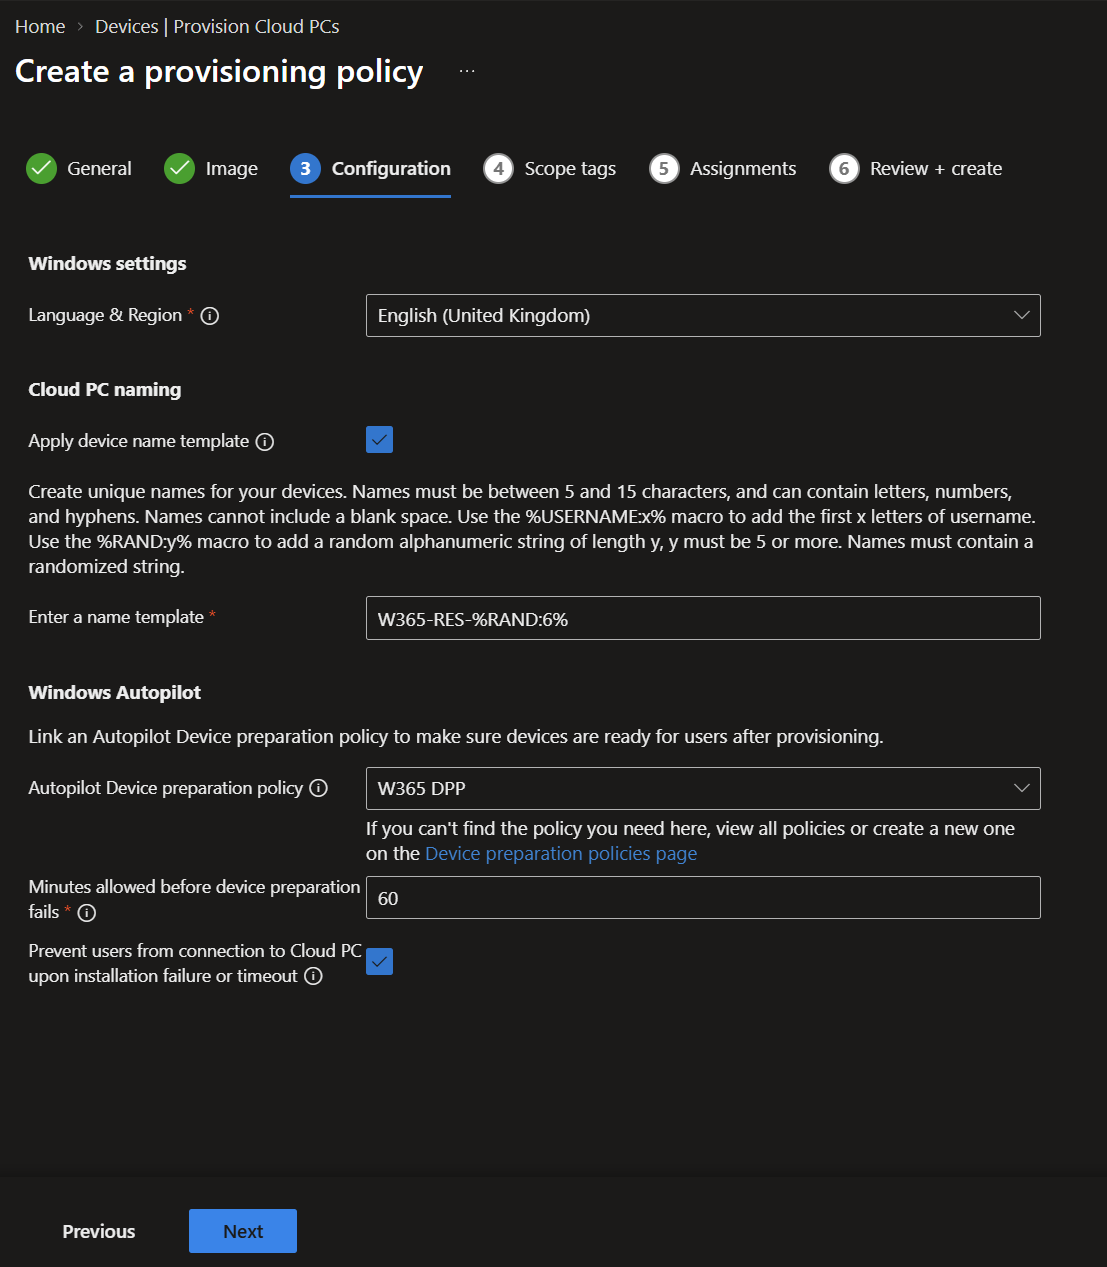
Task: Show info for Apply device name template
Action: click(265, 442)
